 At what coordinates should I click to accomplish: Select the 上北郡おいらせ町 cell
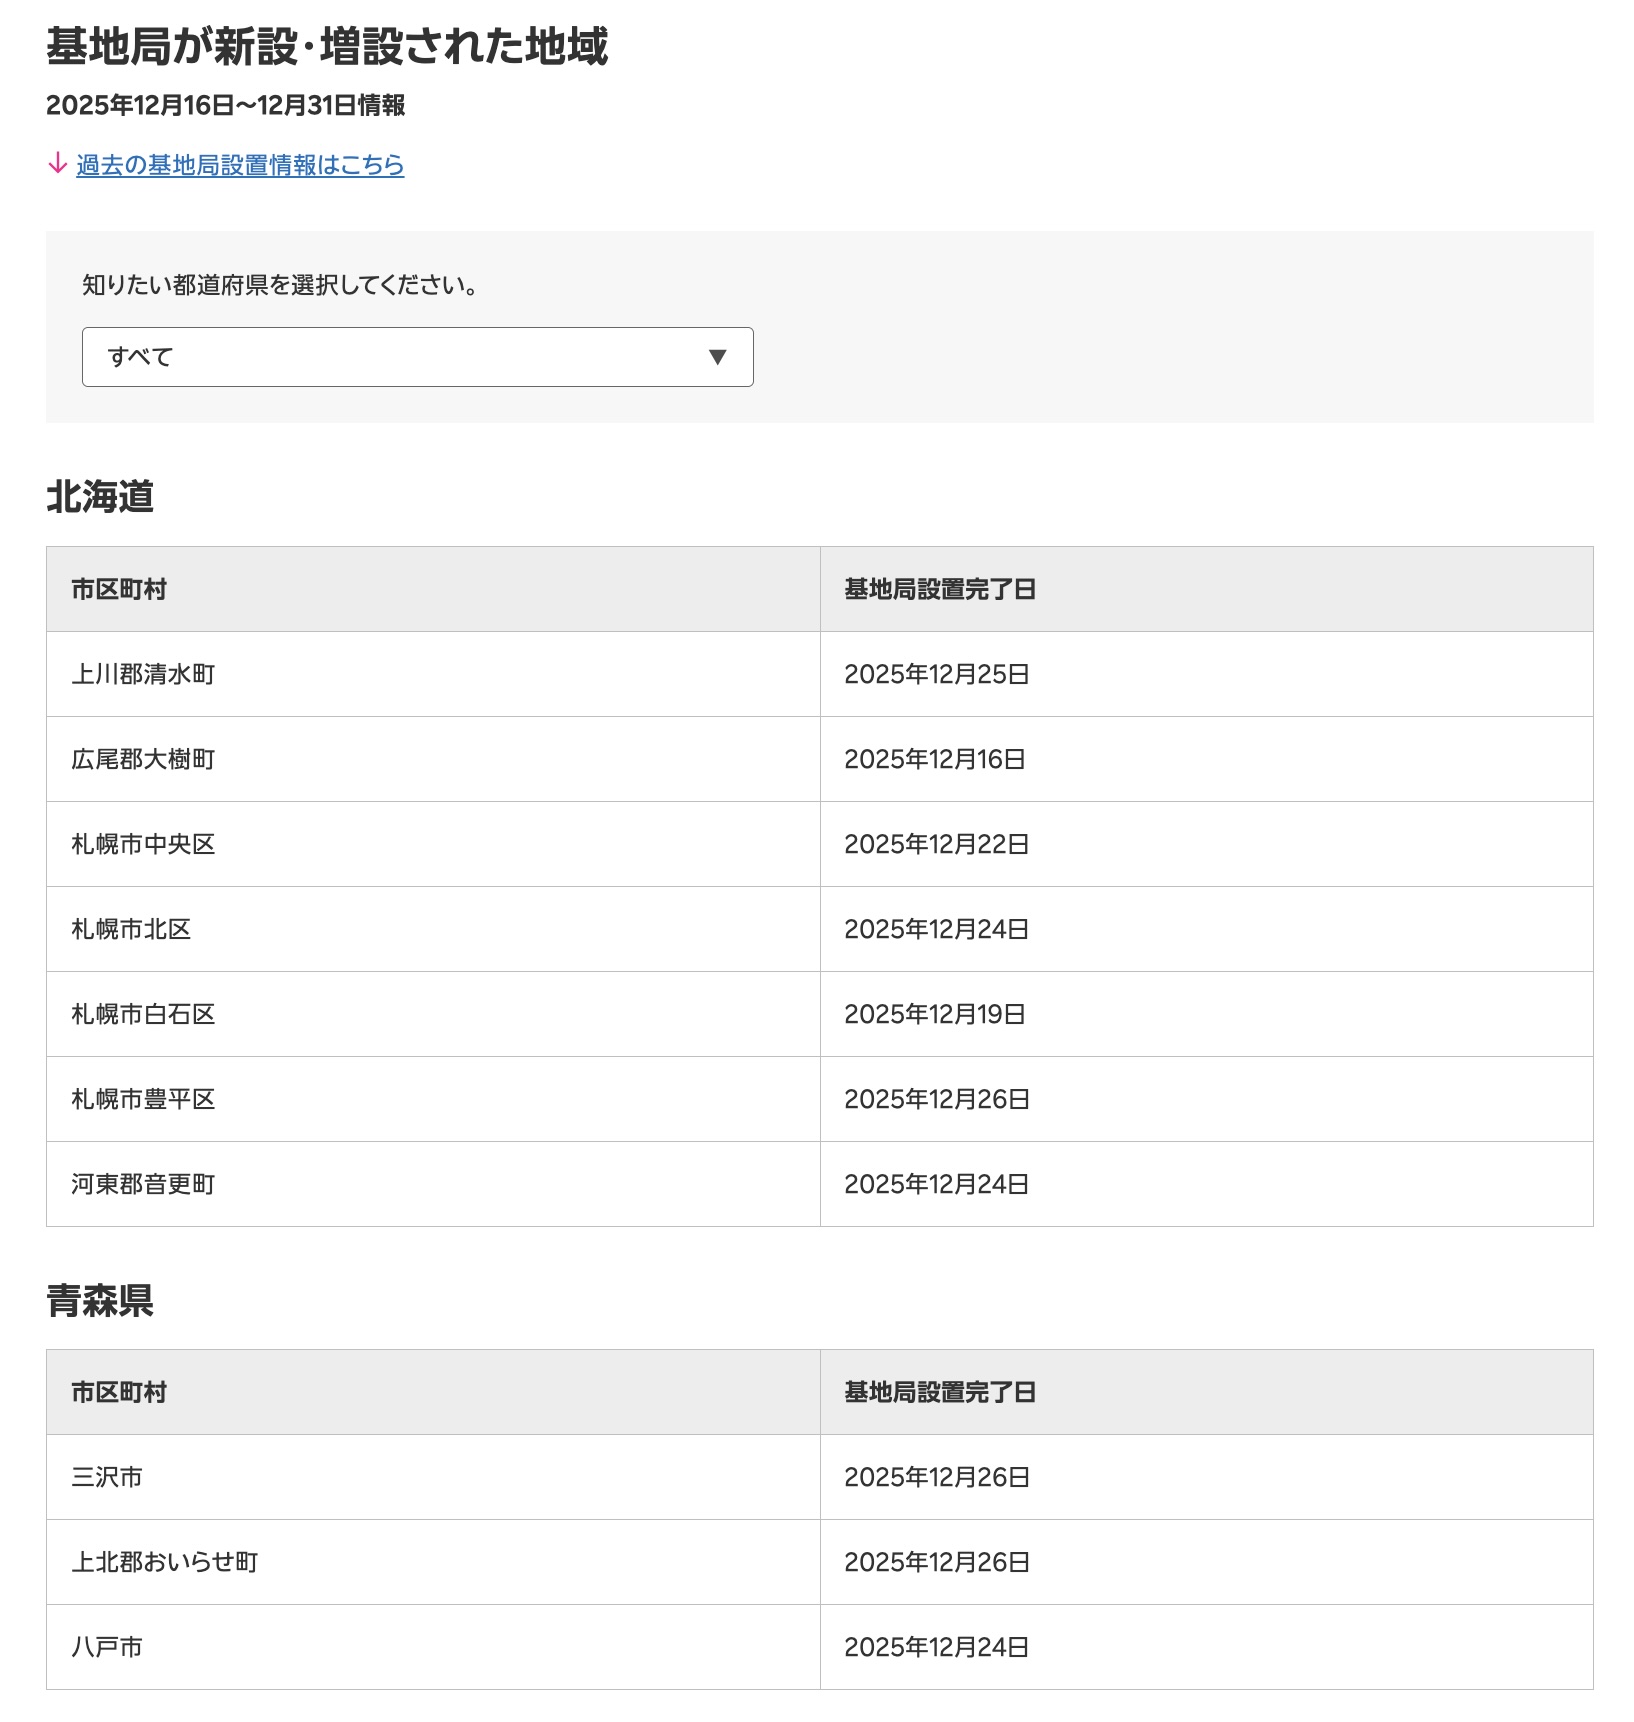[433, 1562]
